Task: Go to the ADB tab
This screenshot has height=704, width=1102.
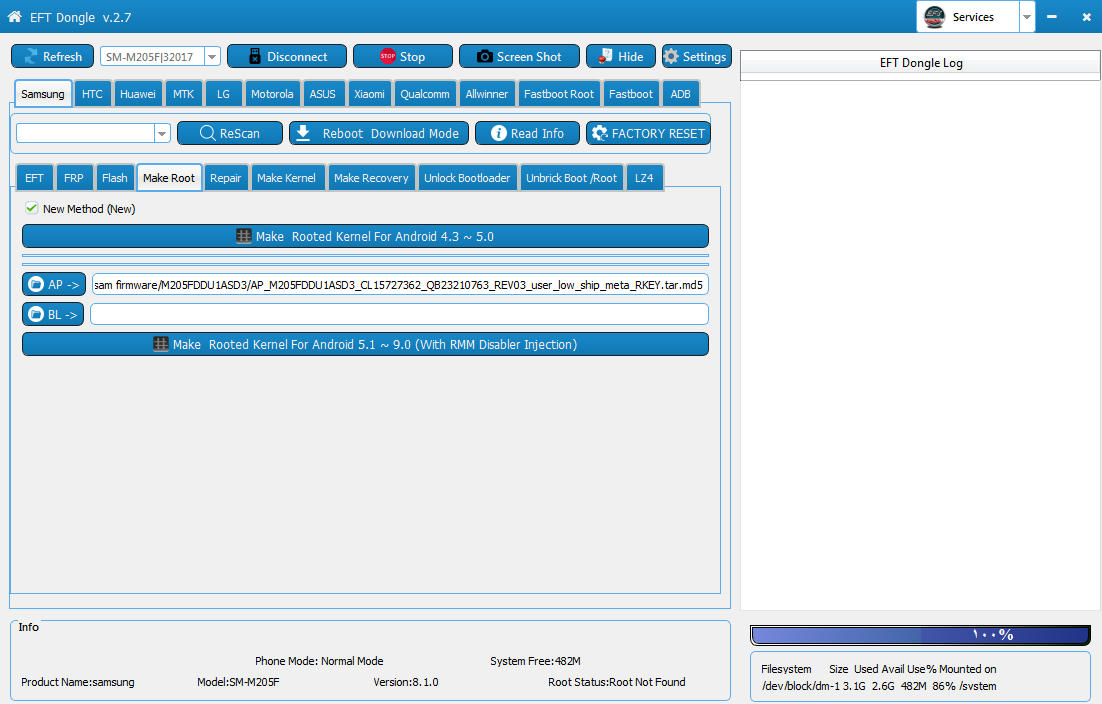Action: (680, 93)
